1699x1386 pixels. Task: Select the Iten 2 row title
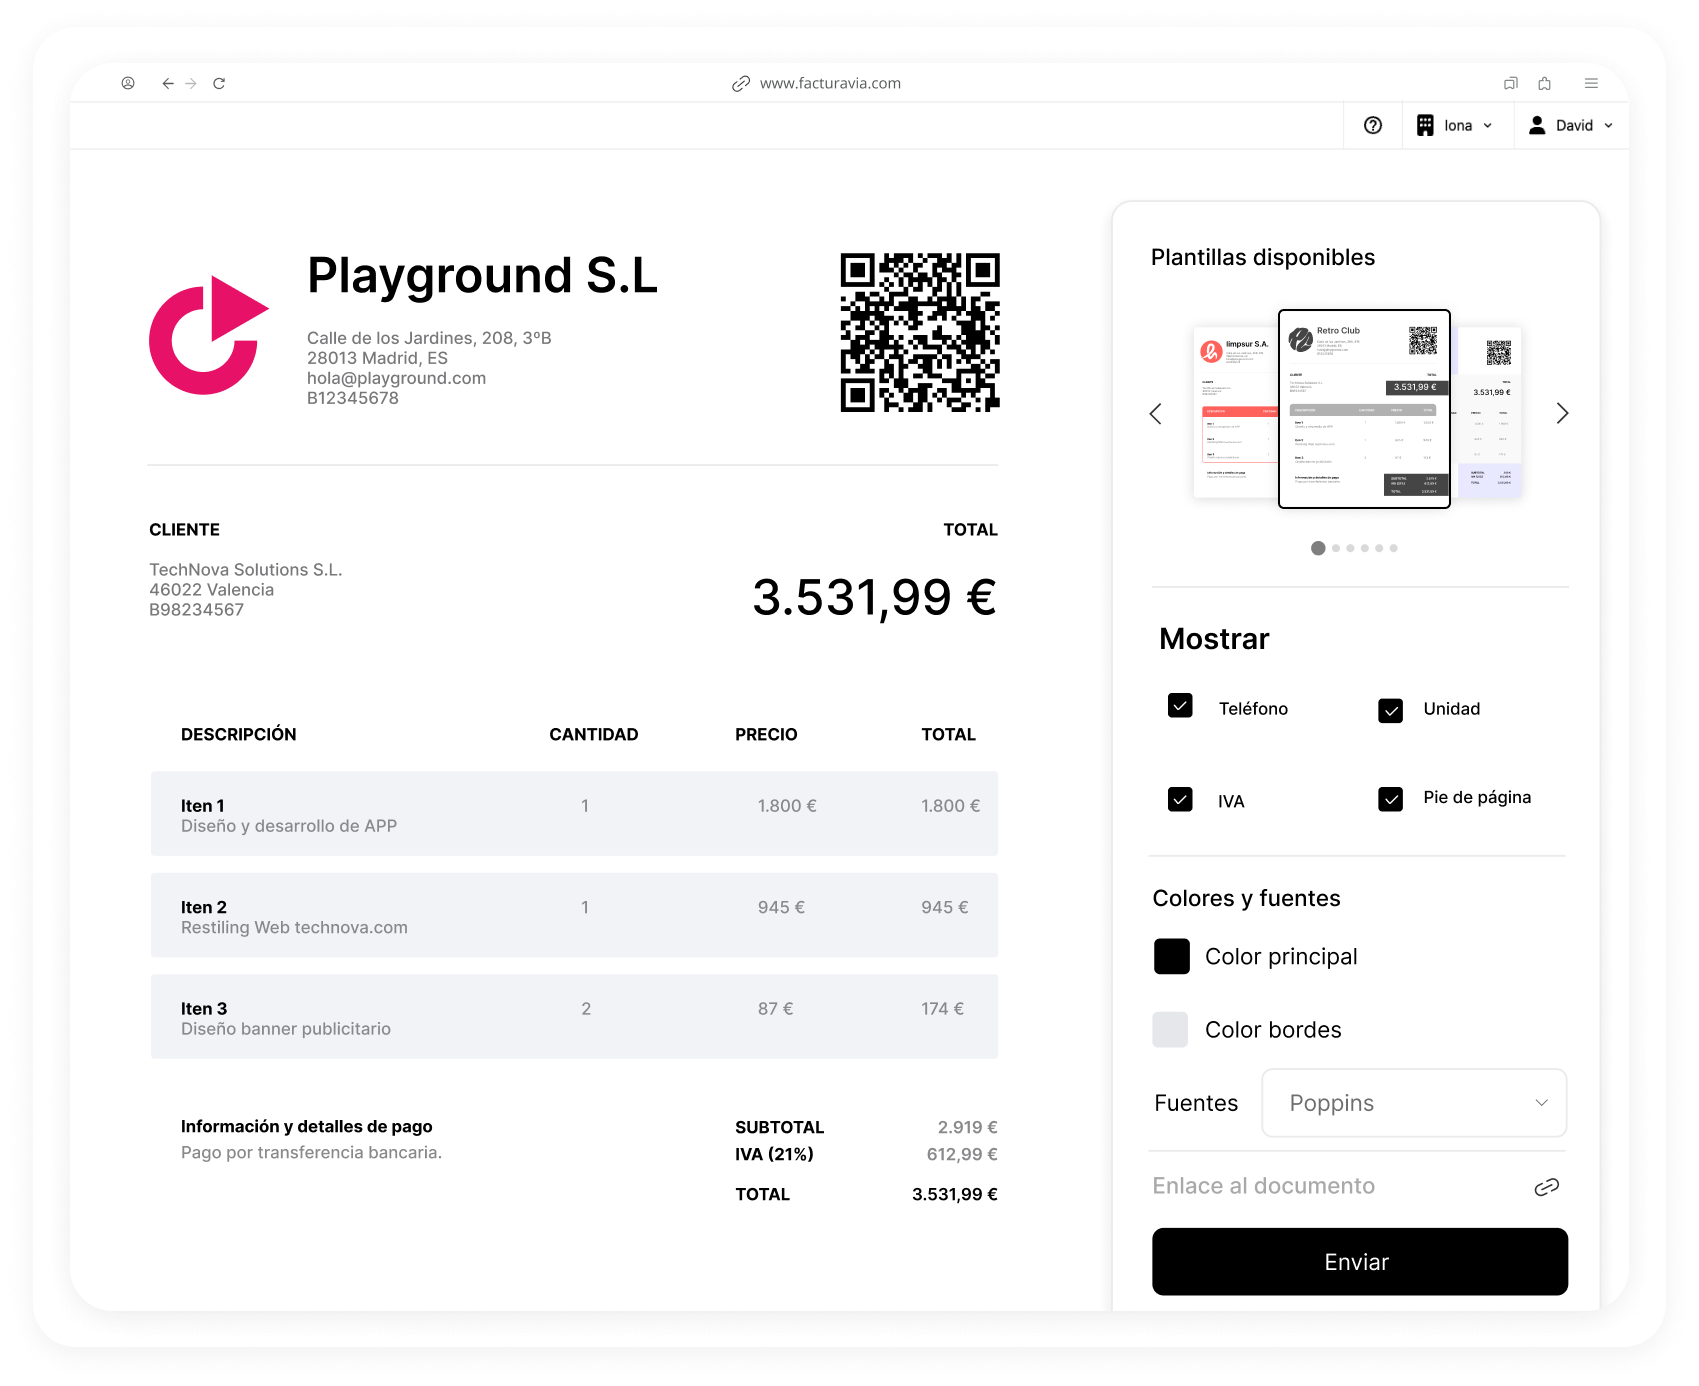point(204,907)
